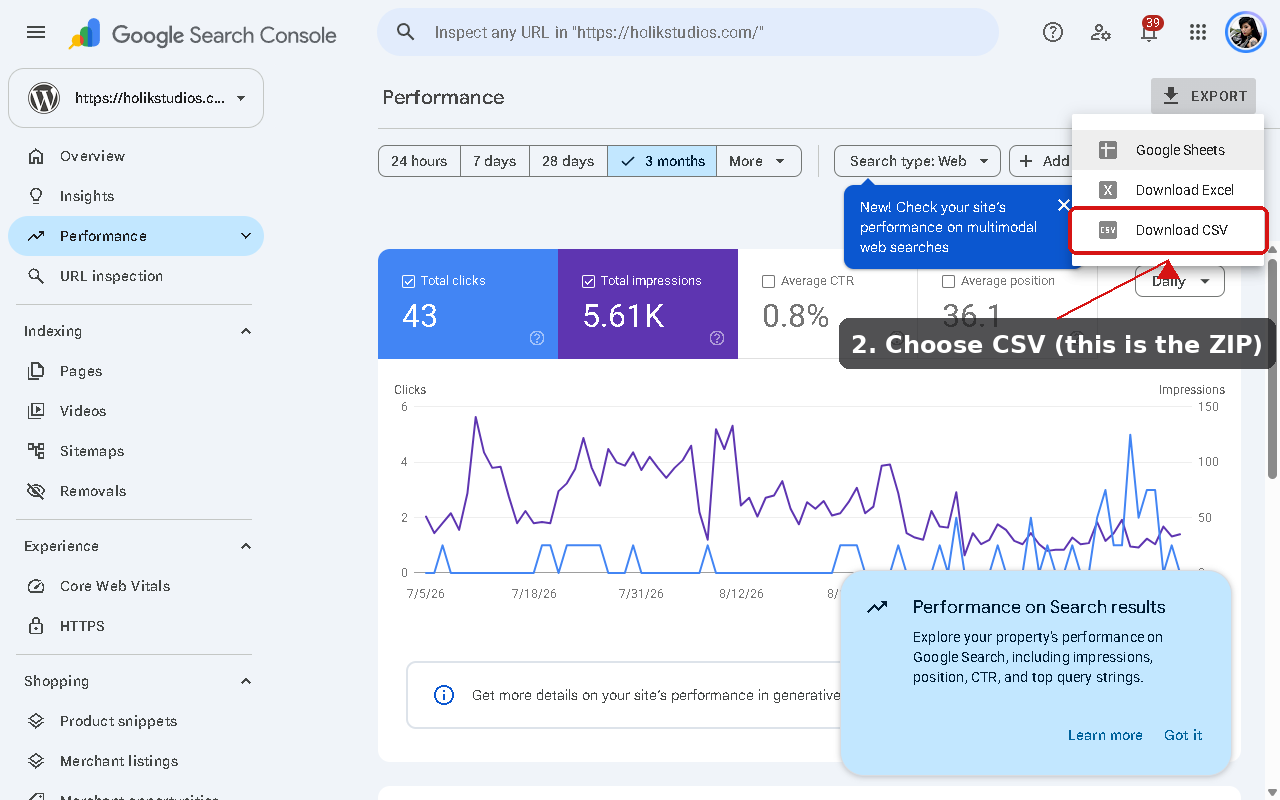This screenshot has width=1280, height=800.
Task: Choose Google Sheets export option
Action: 1168,150
